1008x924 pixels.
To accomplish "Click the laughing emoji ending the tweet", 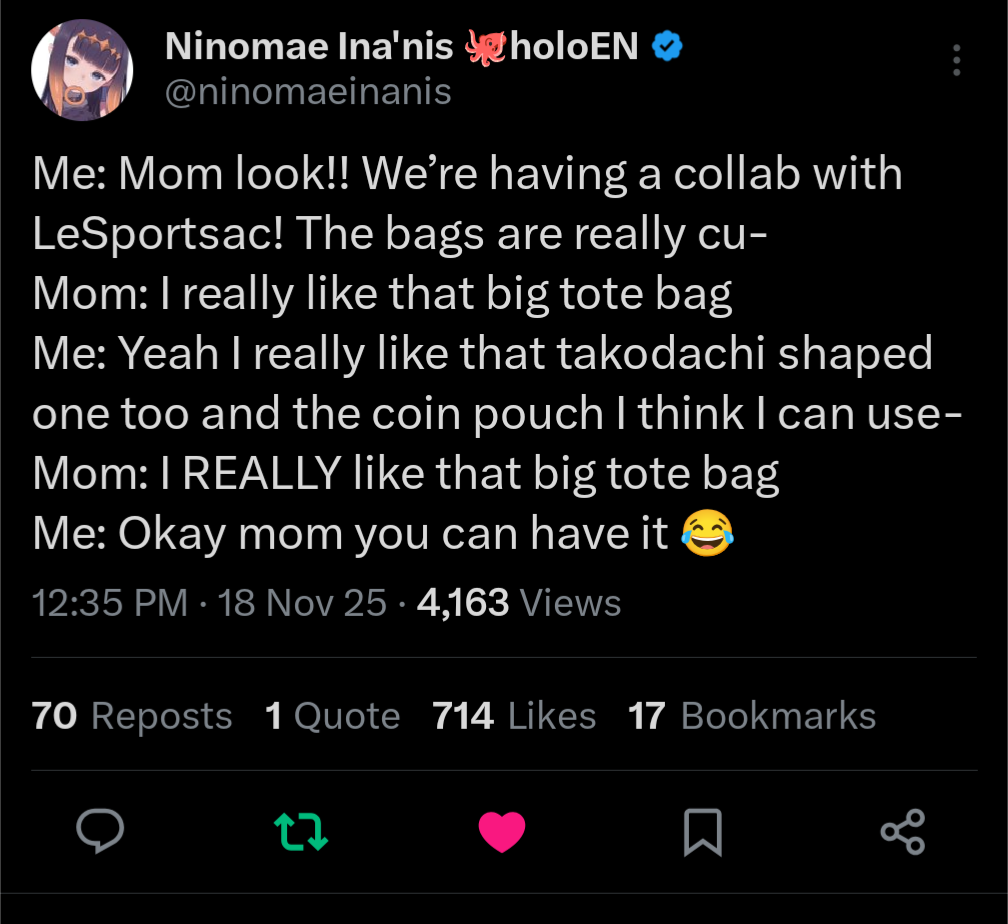I will pyautogui.click(x=706, y=533).
